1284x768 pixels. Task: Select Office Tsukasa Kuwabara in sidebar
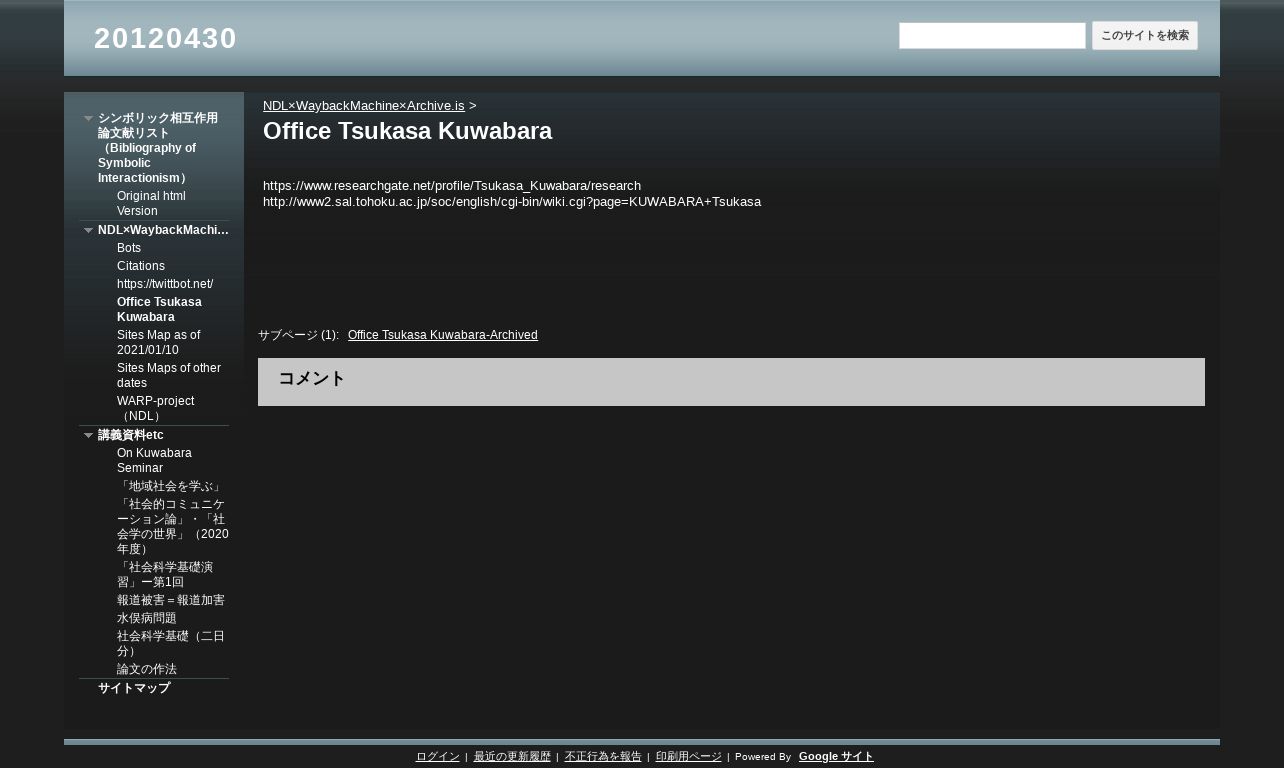pyautogui.click(x=159, y=309)
